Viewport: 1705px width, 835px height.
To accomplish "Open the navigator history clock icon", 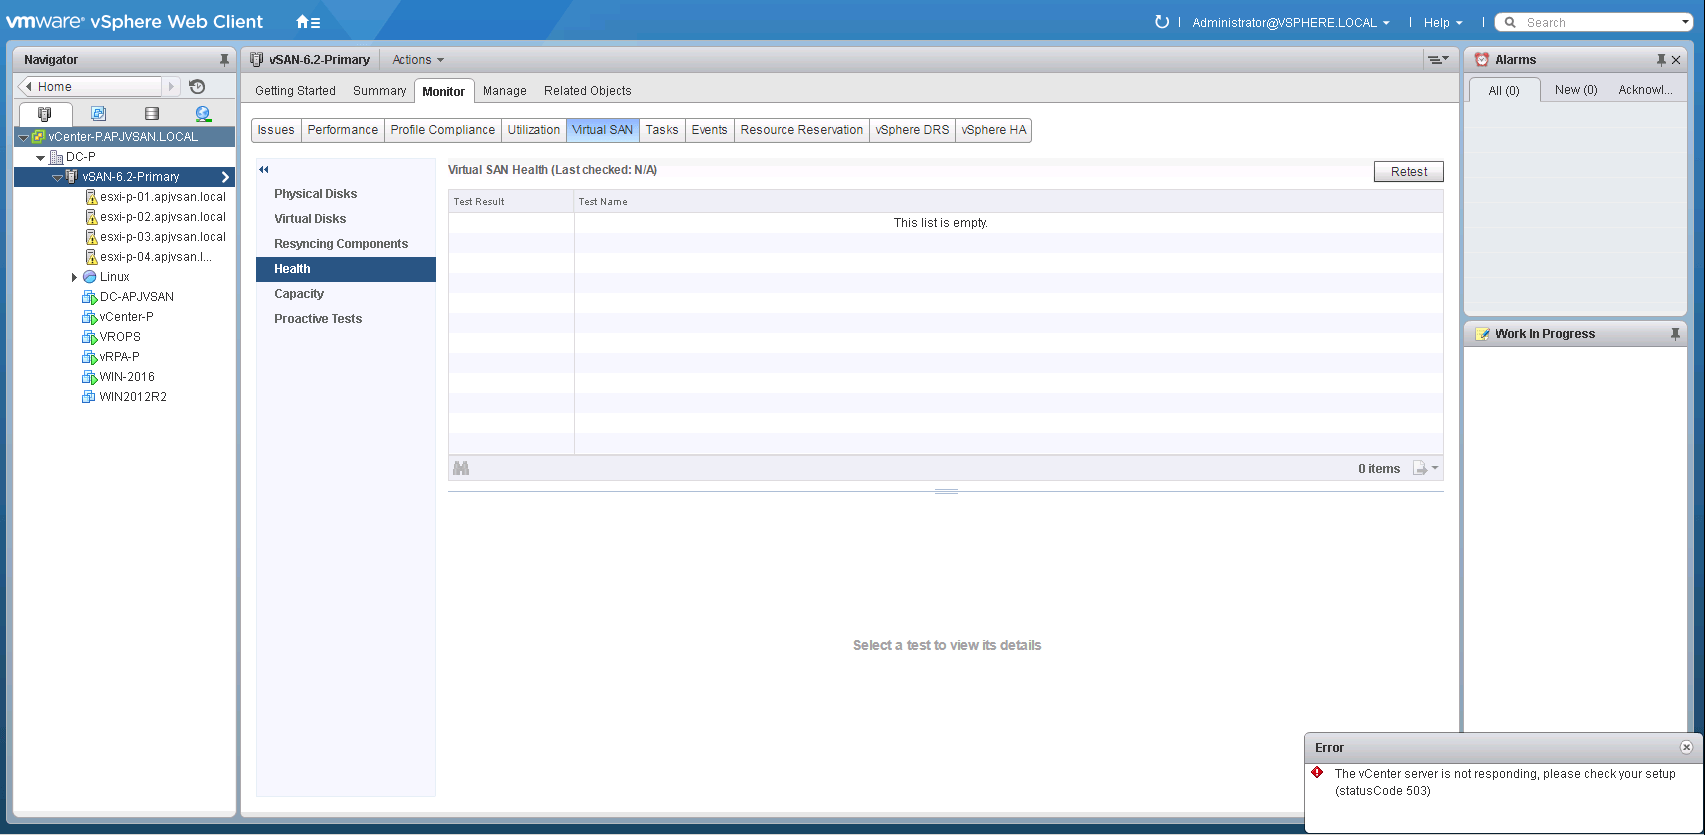I will 197,87.
